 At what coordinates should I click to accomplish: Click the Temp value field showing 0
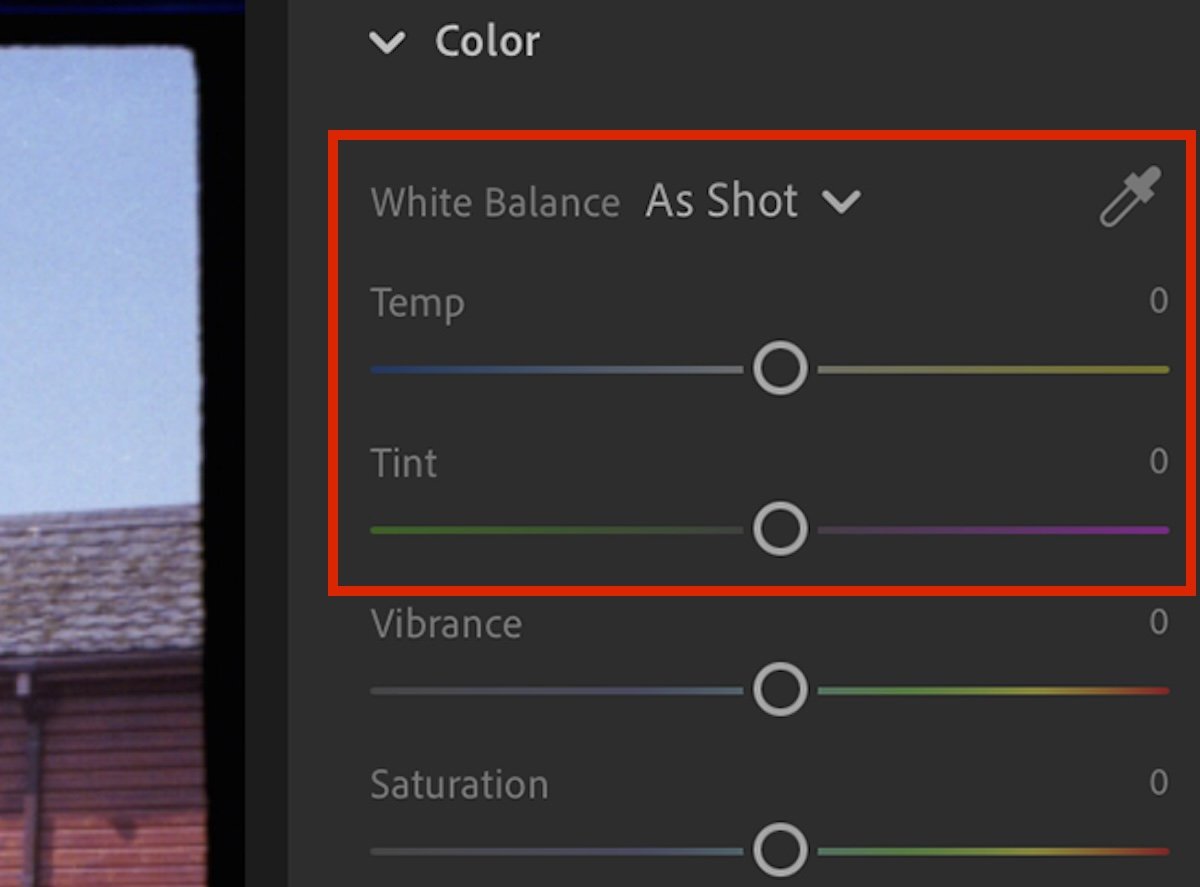click(1158, 301)
